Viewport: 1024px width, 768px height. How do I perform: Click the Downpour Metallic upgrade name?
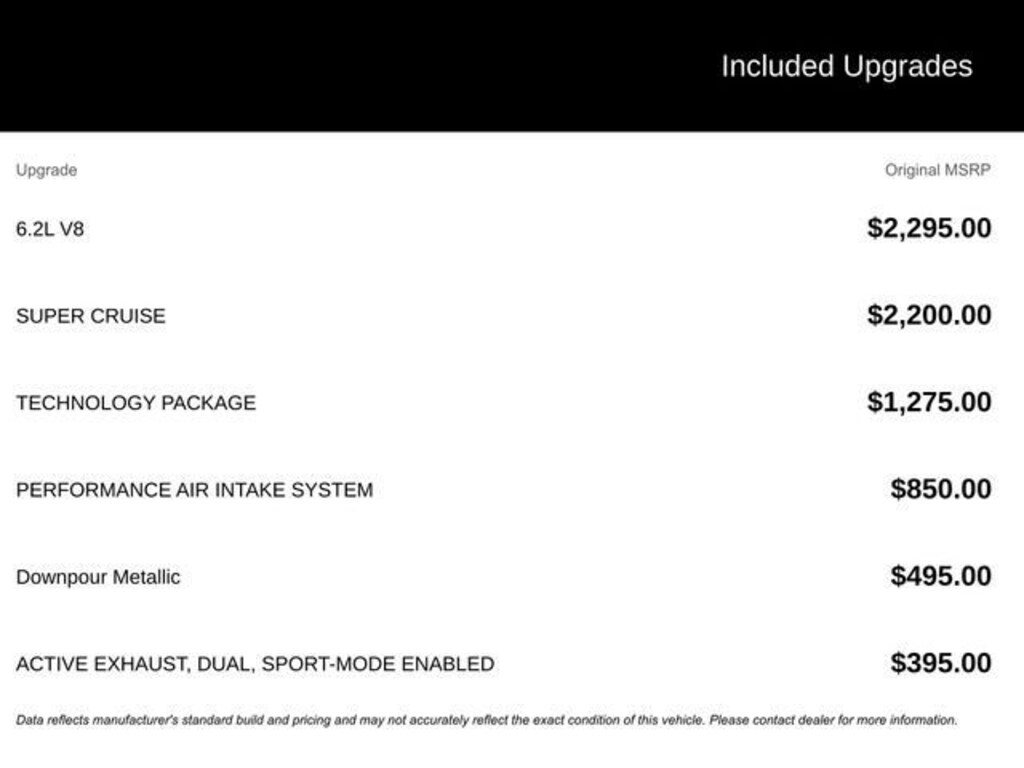click(98, 577)
